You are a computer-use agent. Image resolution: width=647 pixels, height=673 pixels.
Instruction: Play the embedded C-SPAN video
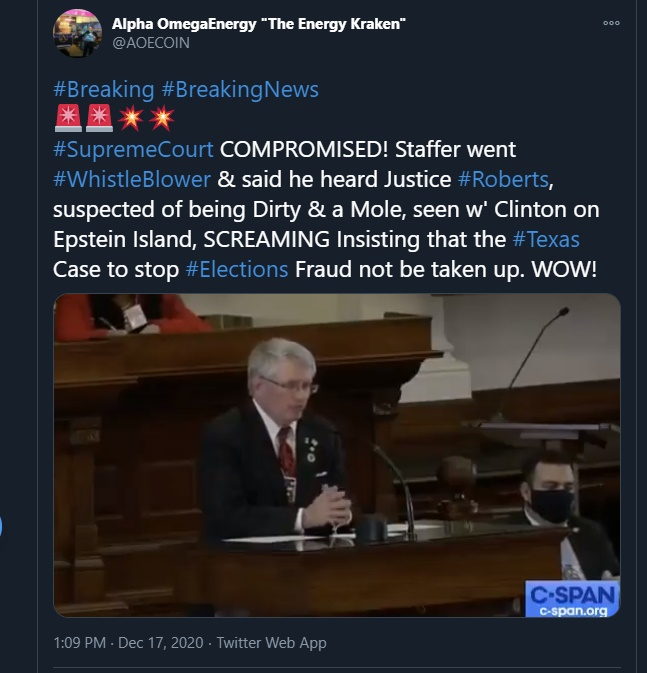[337, 455]
